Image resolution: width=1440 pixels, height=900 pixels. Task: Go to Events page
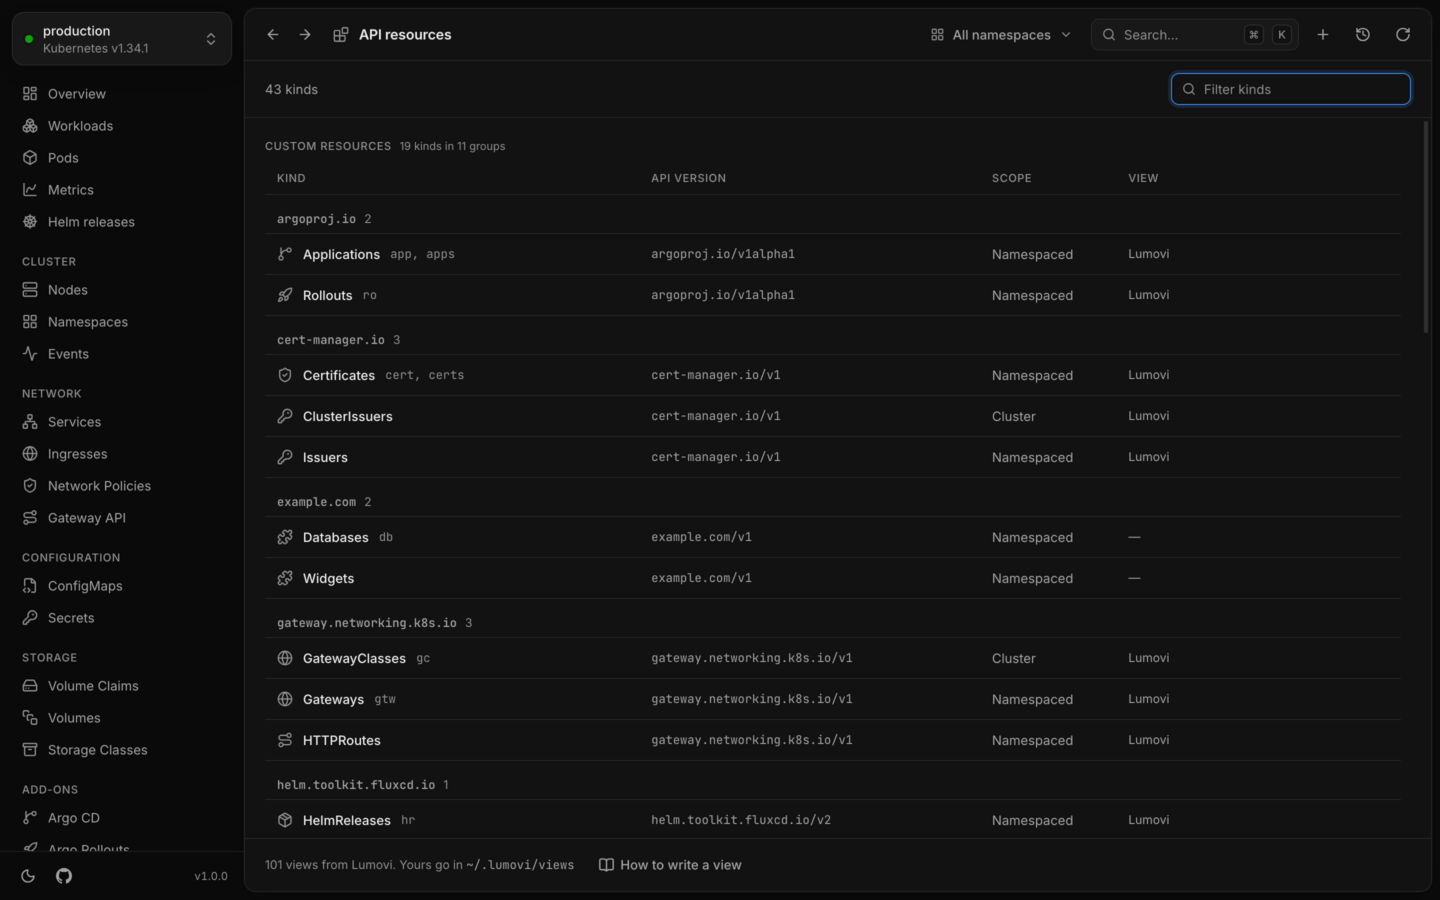(x=122, y=354)
